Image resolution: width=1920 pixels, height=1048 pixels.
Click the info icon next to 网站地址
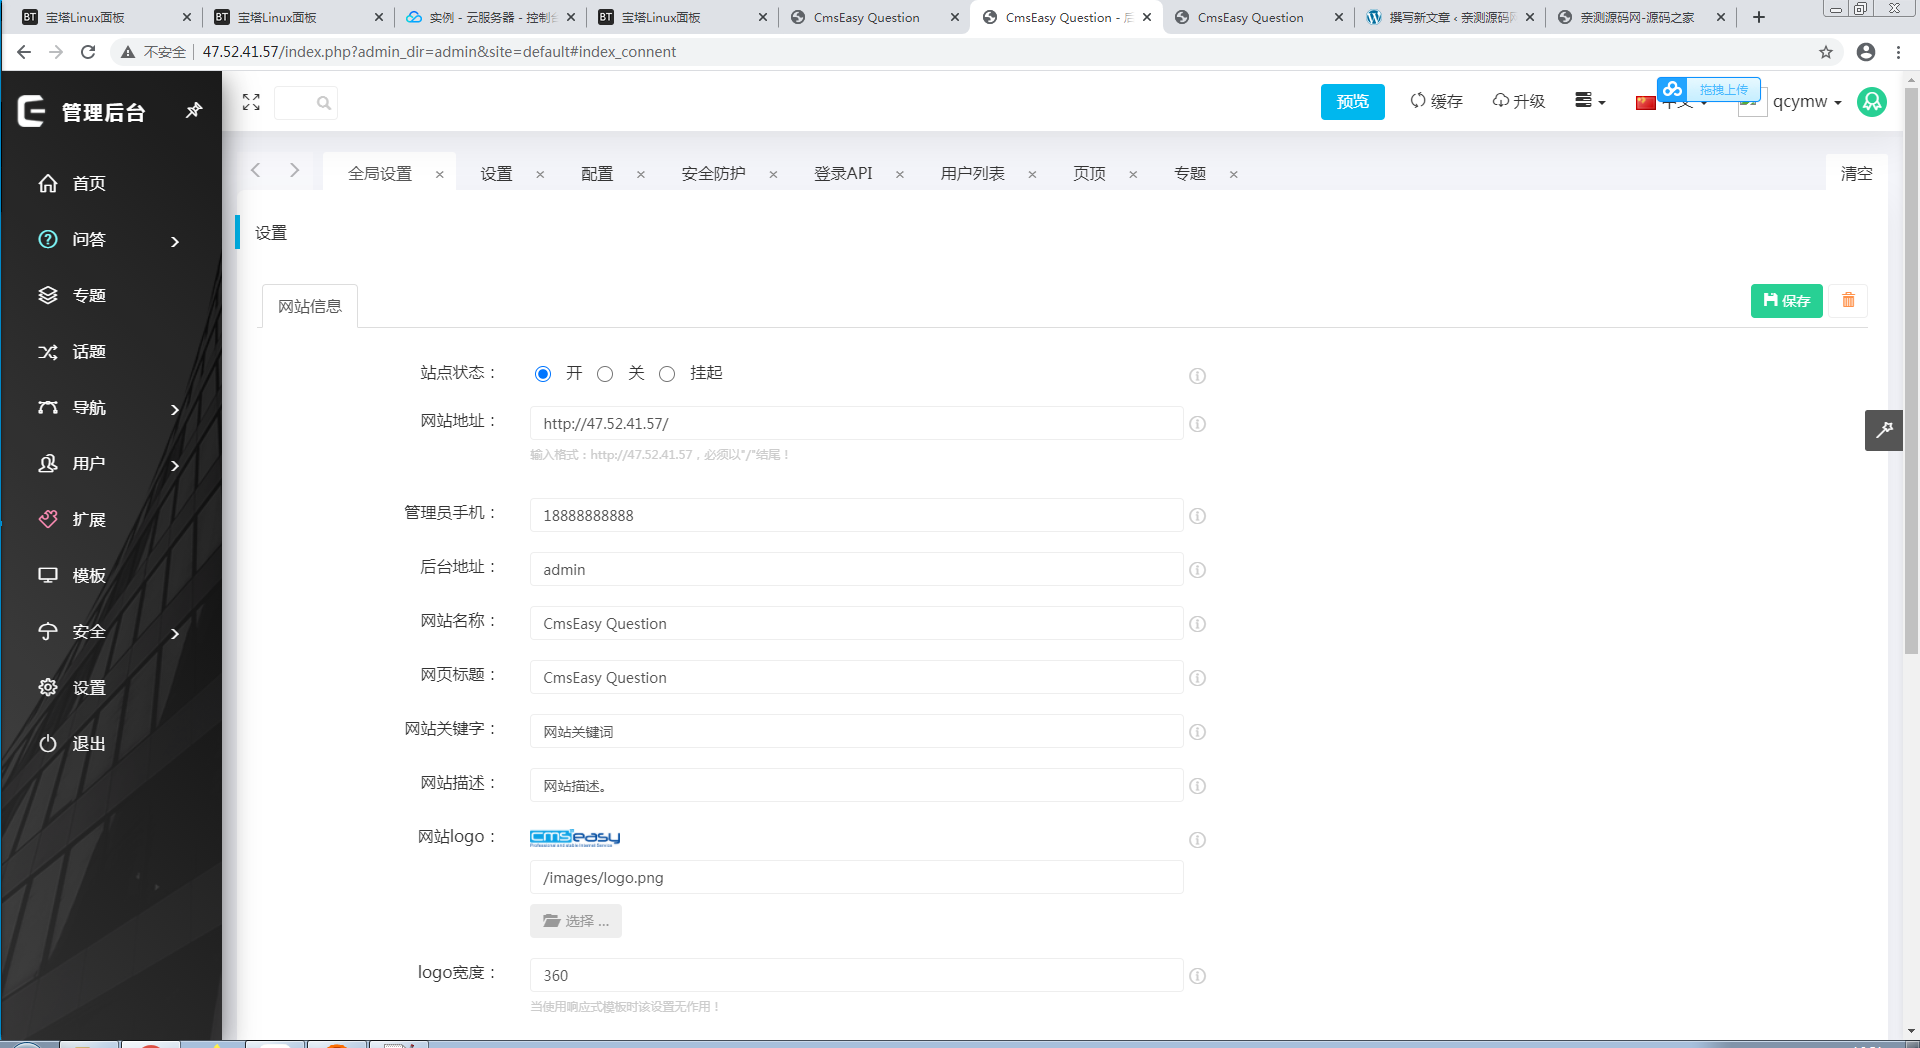click(1197, 424)
